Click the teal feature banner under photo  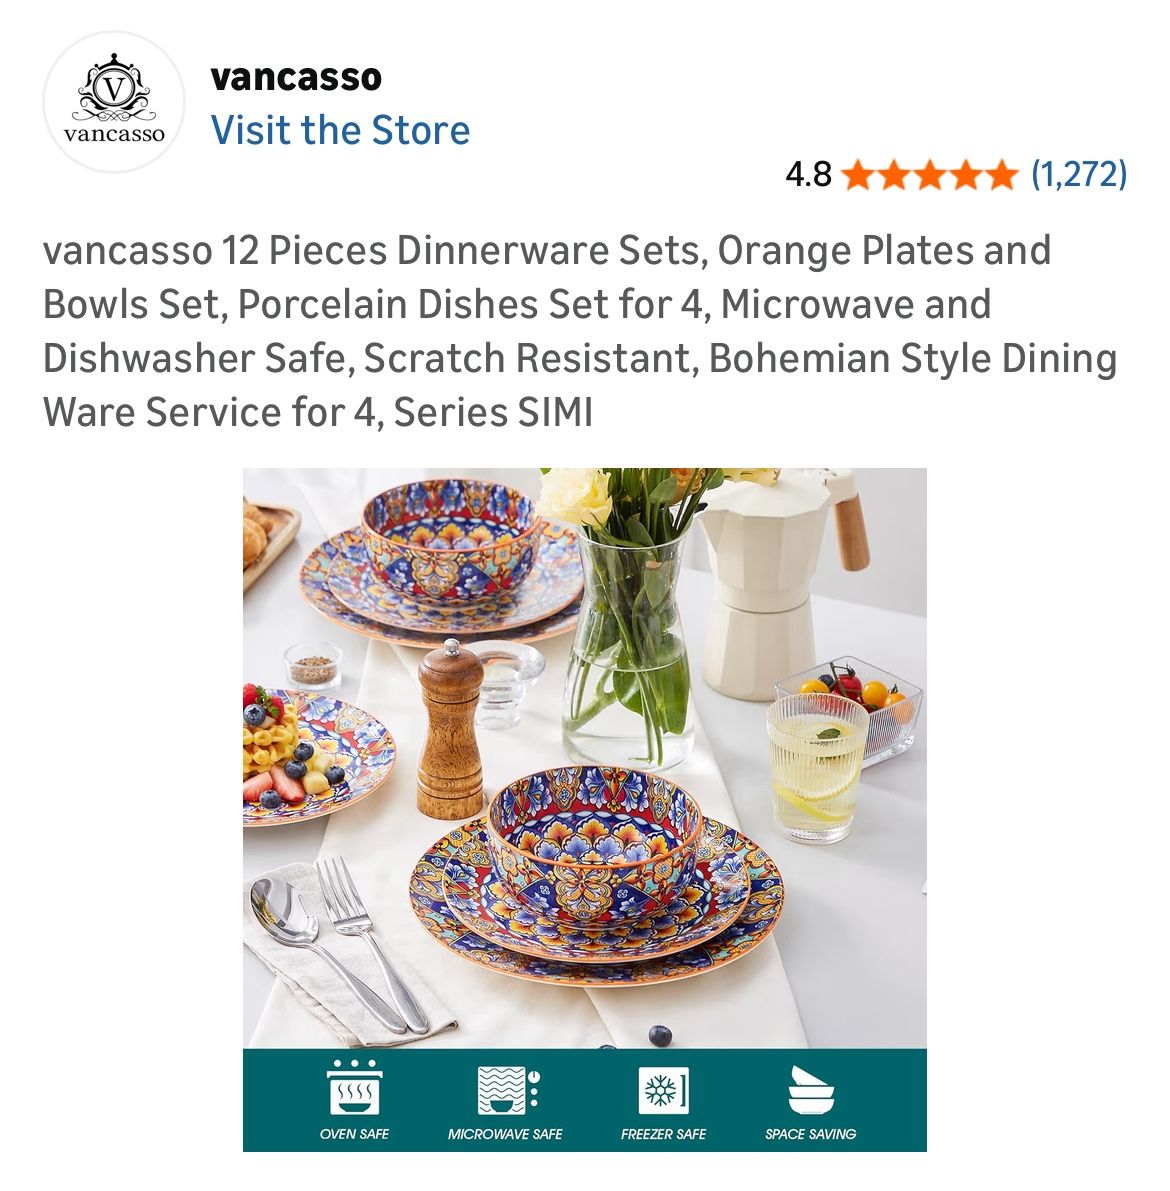(x=585, y=1100)
